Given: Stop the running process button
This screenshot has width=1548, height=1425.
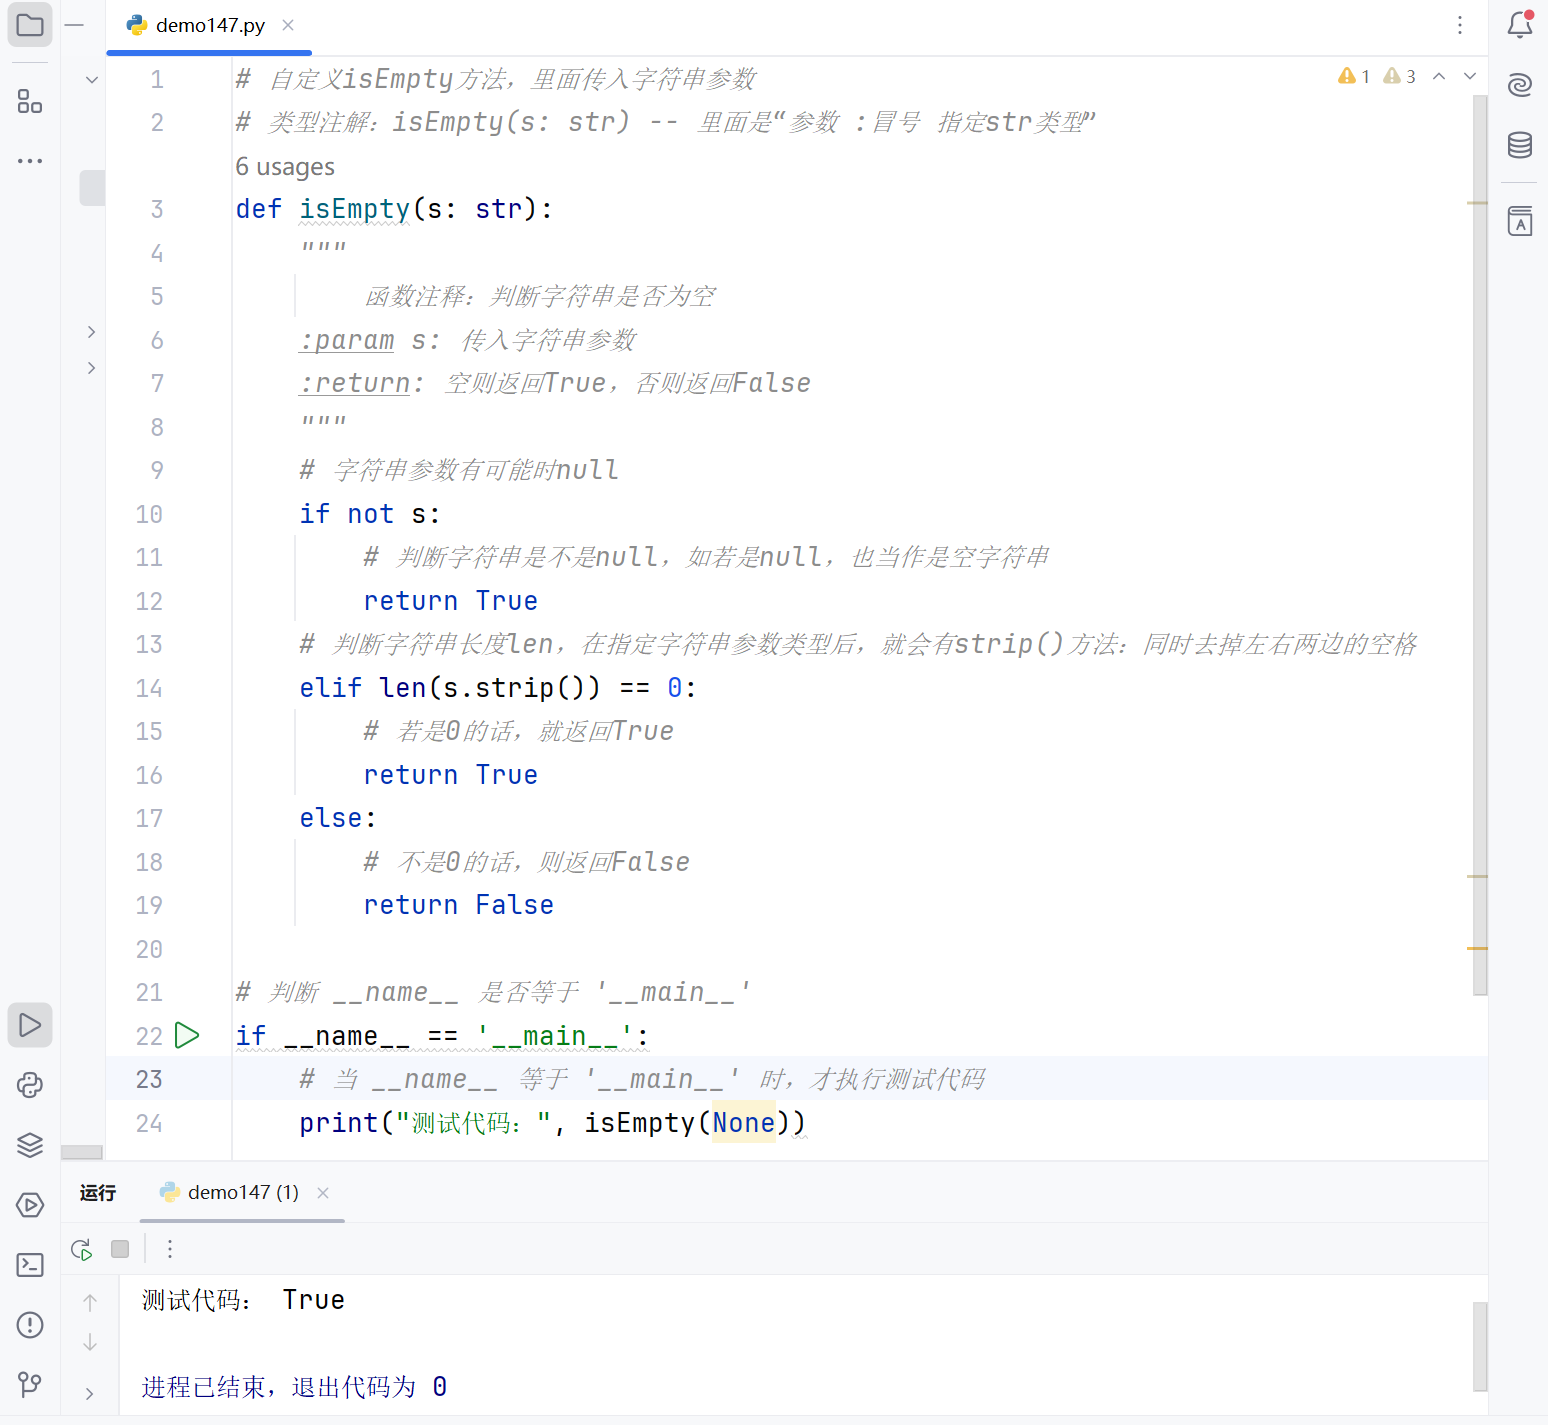Looking at the screenshot, I should coord(120,1249).
